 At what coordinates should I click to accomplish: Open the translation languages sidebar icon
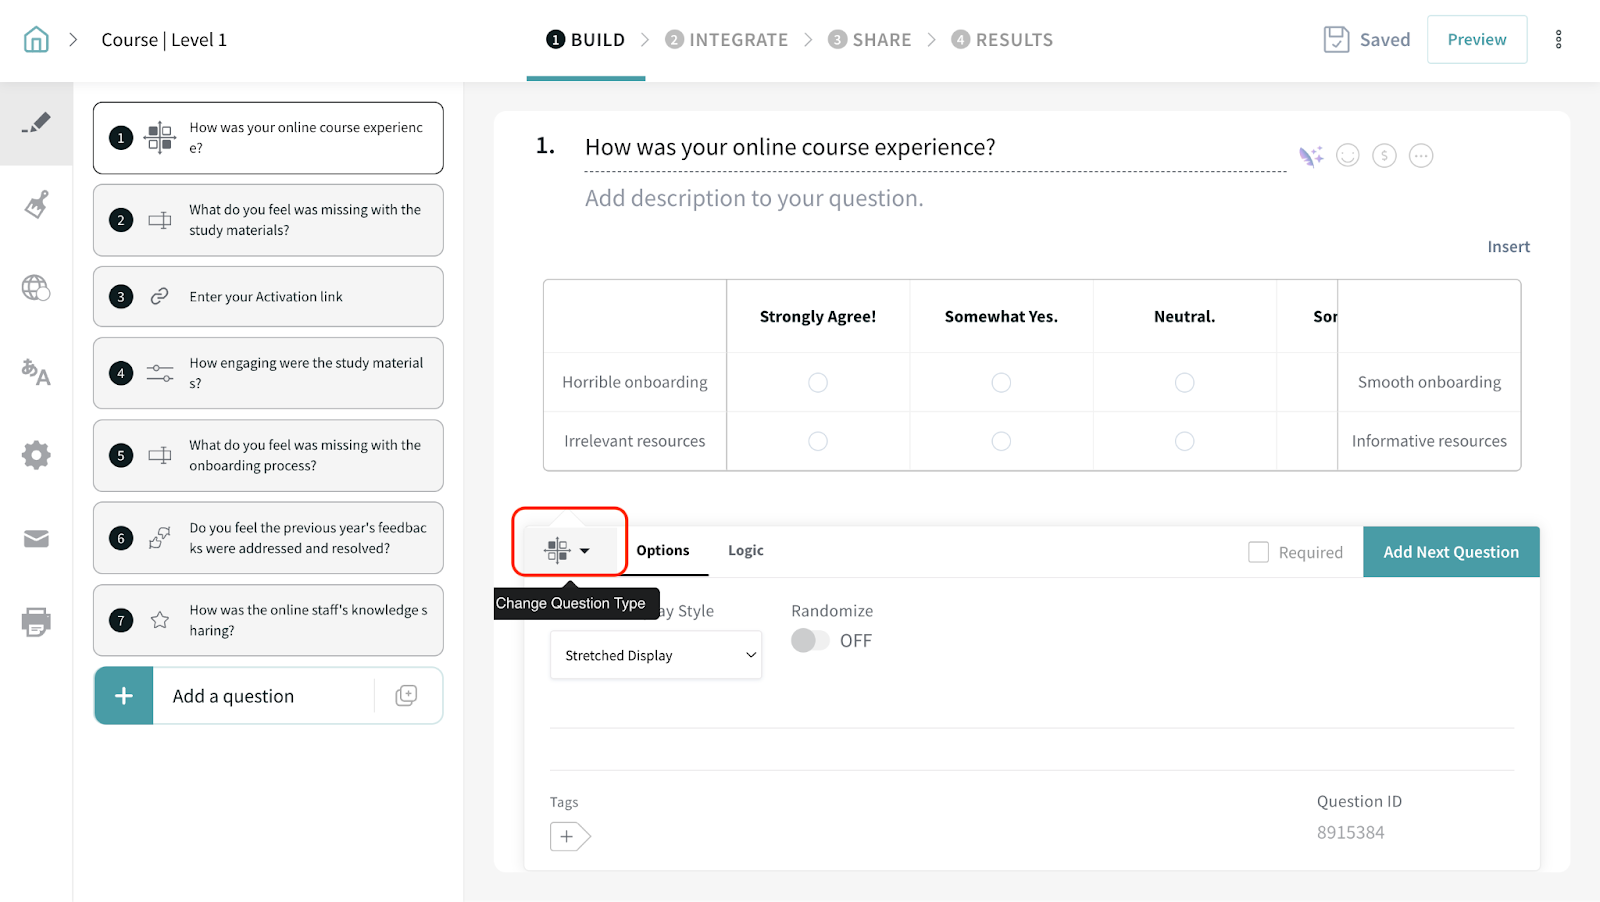pyautogui.click(x=36, y=372)
